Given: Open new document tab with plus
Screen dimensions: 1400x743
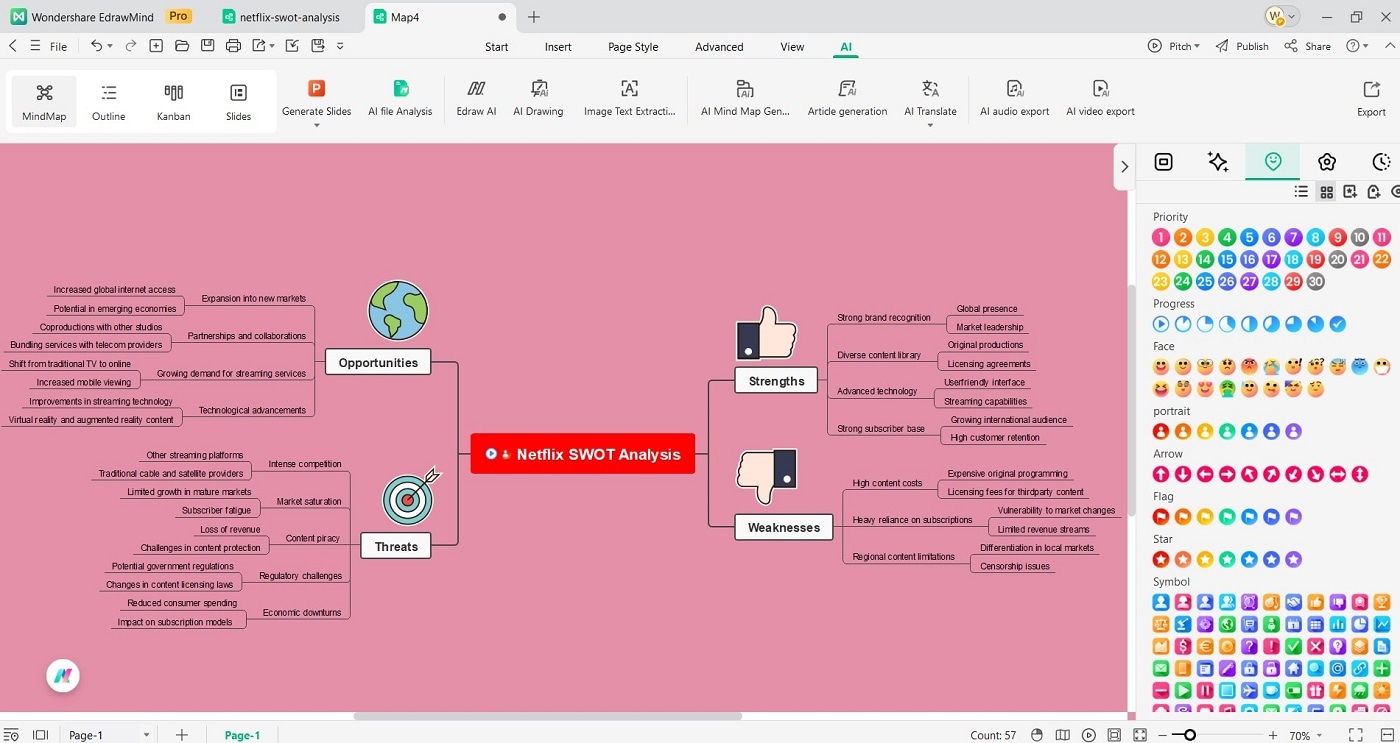Looking at the screenshot, I should point(534,17).
